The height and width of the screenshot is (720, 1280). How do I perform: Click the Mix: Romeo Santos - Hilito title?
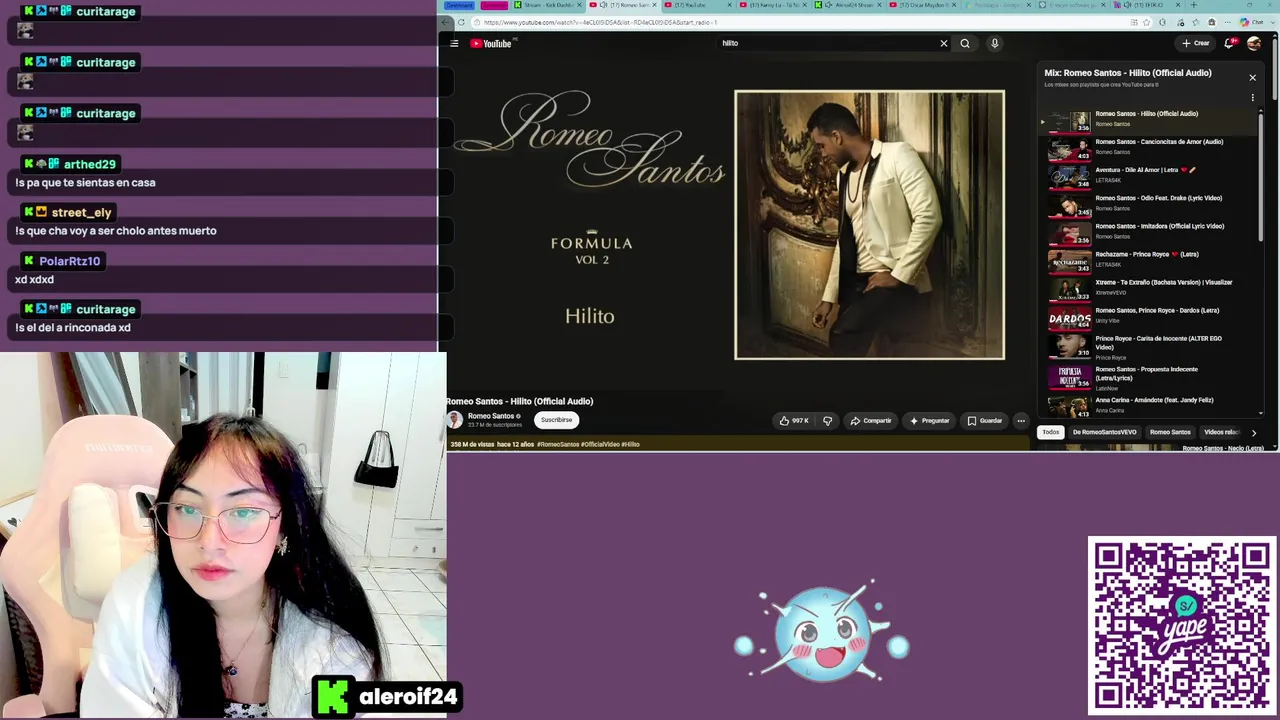1127,73
